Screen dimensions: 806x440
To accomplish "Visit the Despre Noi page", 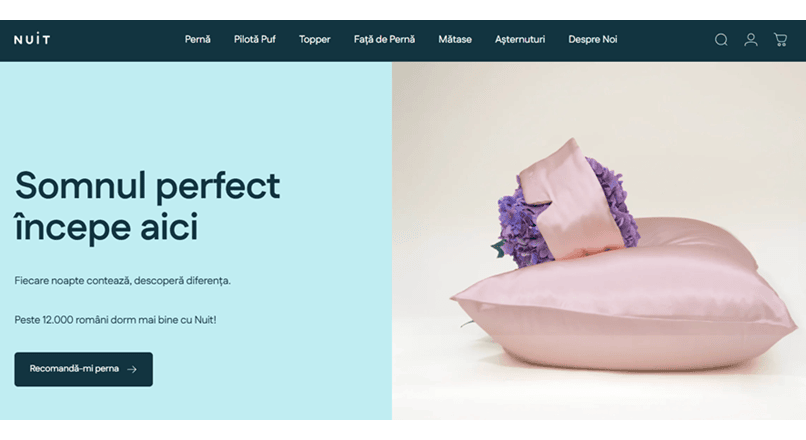I will 593,39.
